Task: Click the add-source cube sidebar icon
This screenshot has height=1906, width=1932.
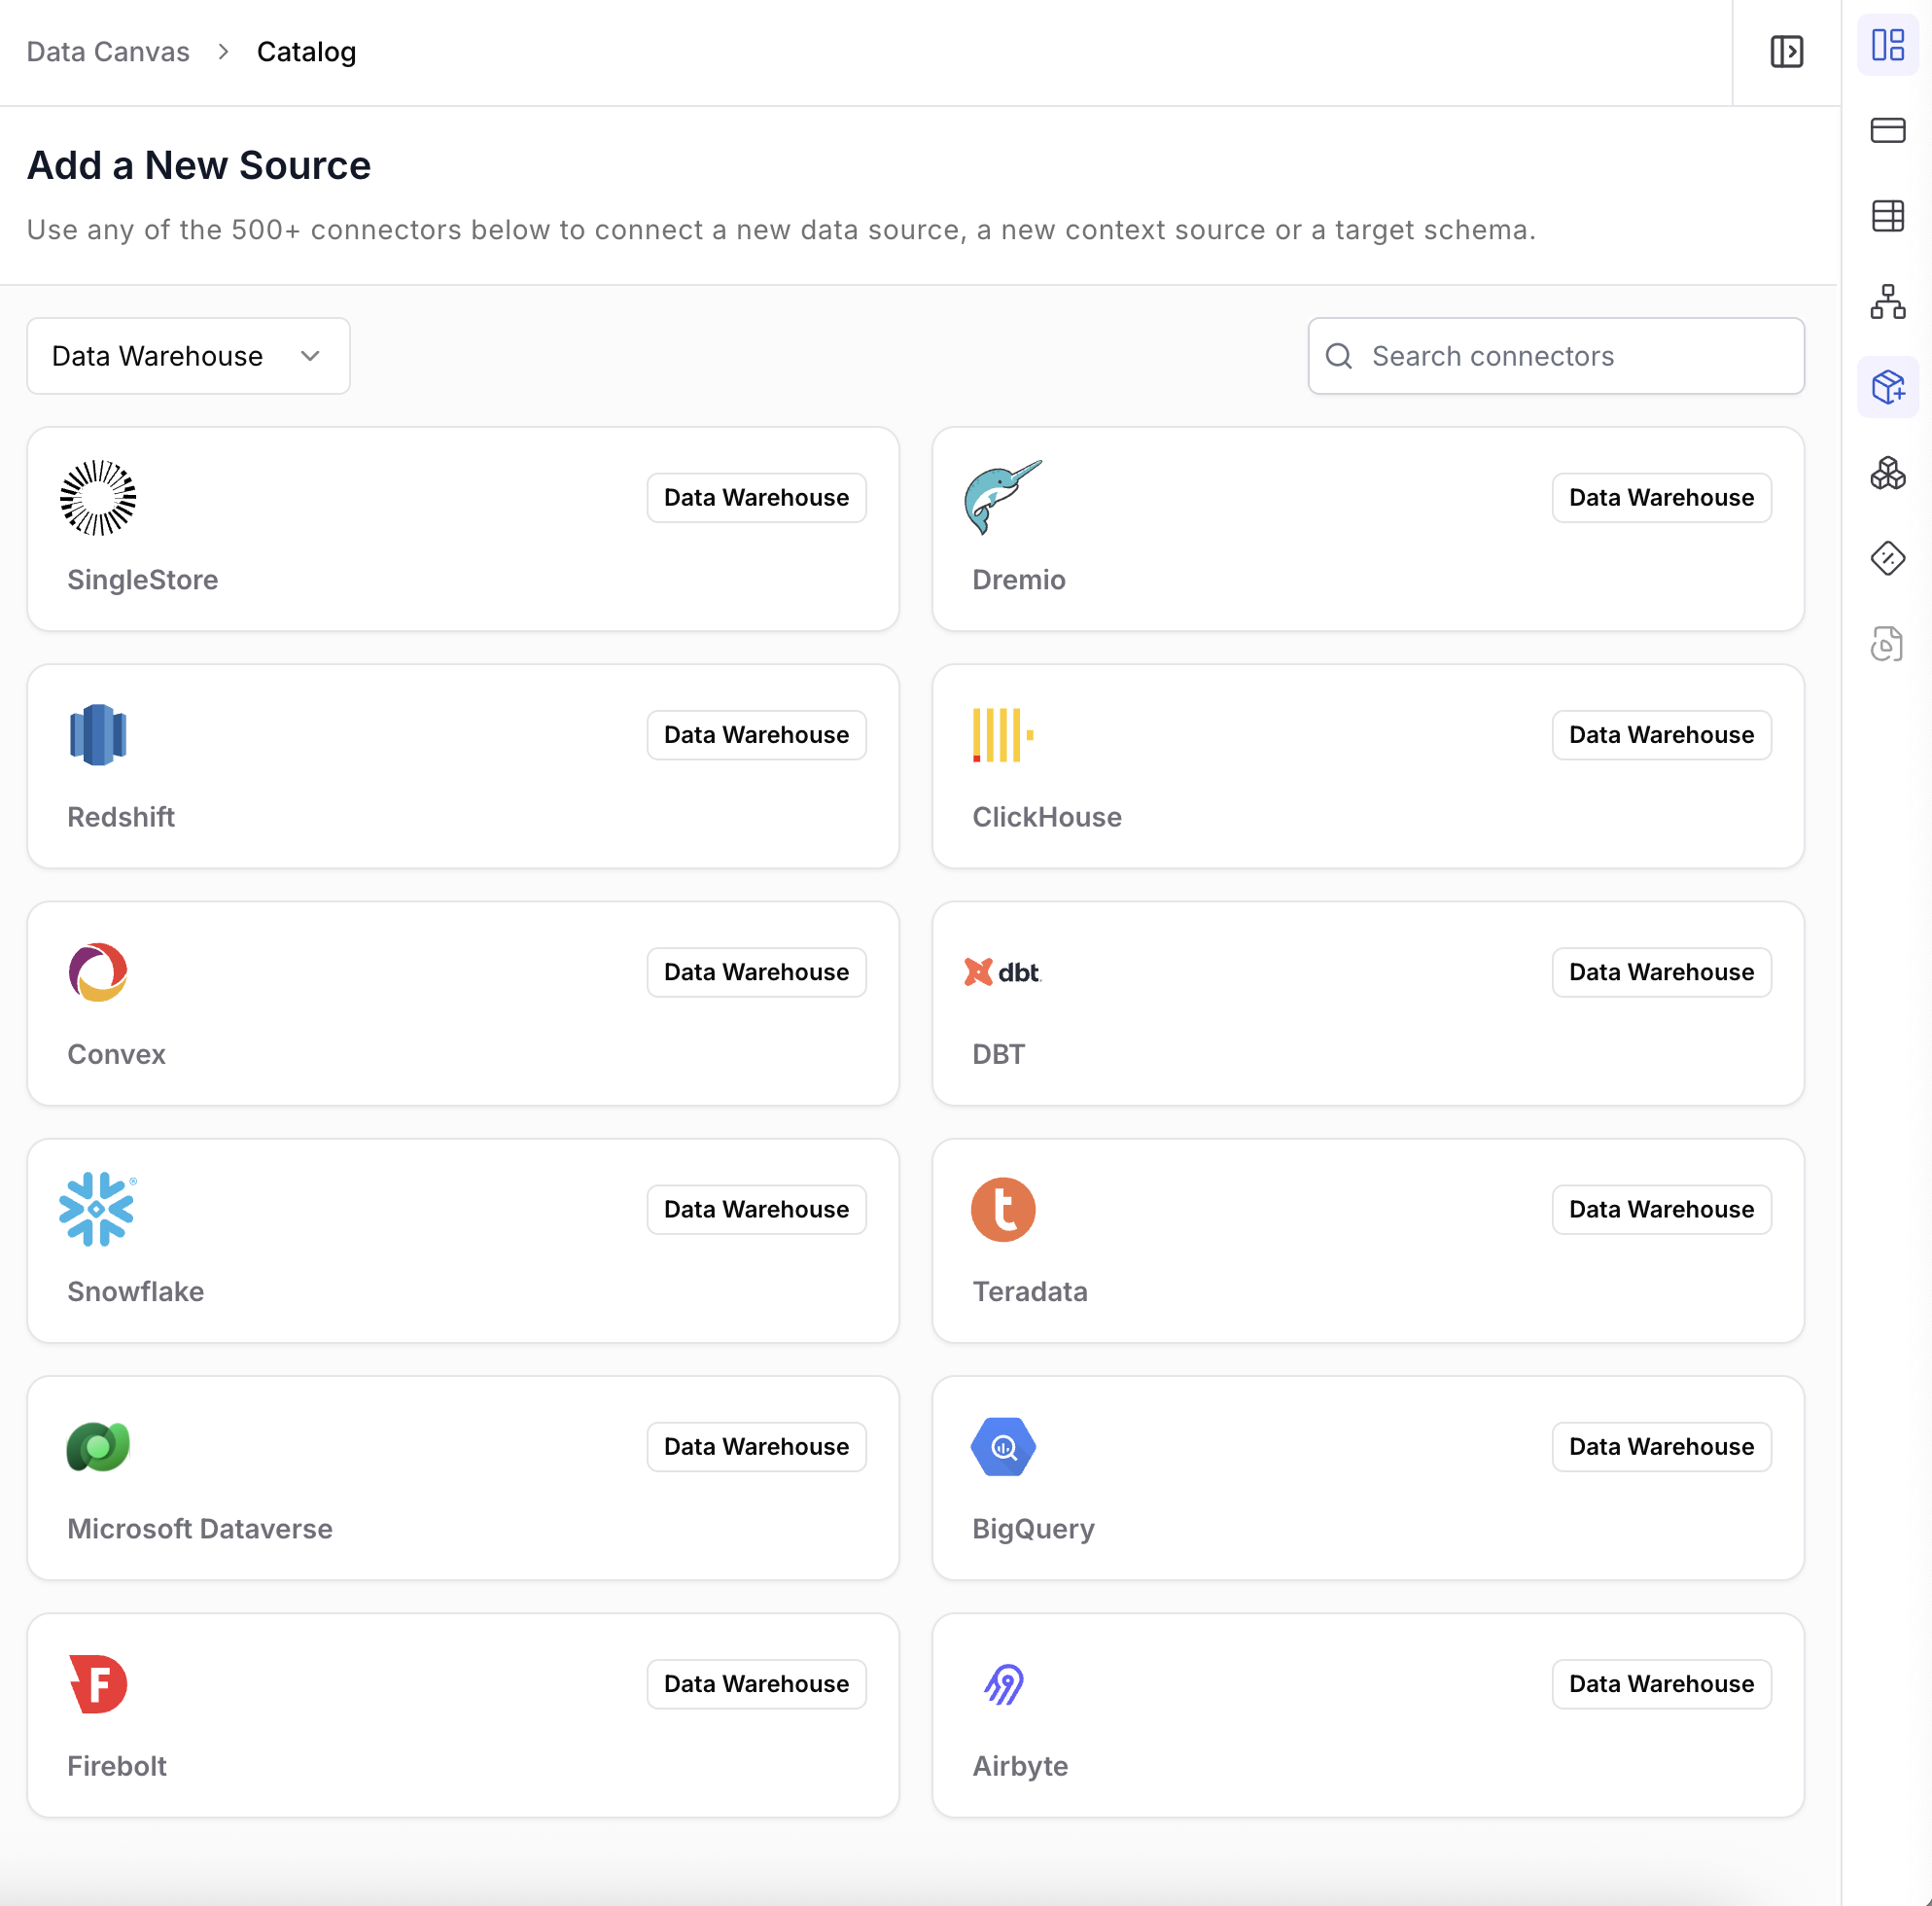Action: (1887, 387)
